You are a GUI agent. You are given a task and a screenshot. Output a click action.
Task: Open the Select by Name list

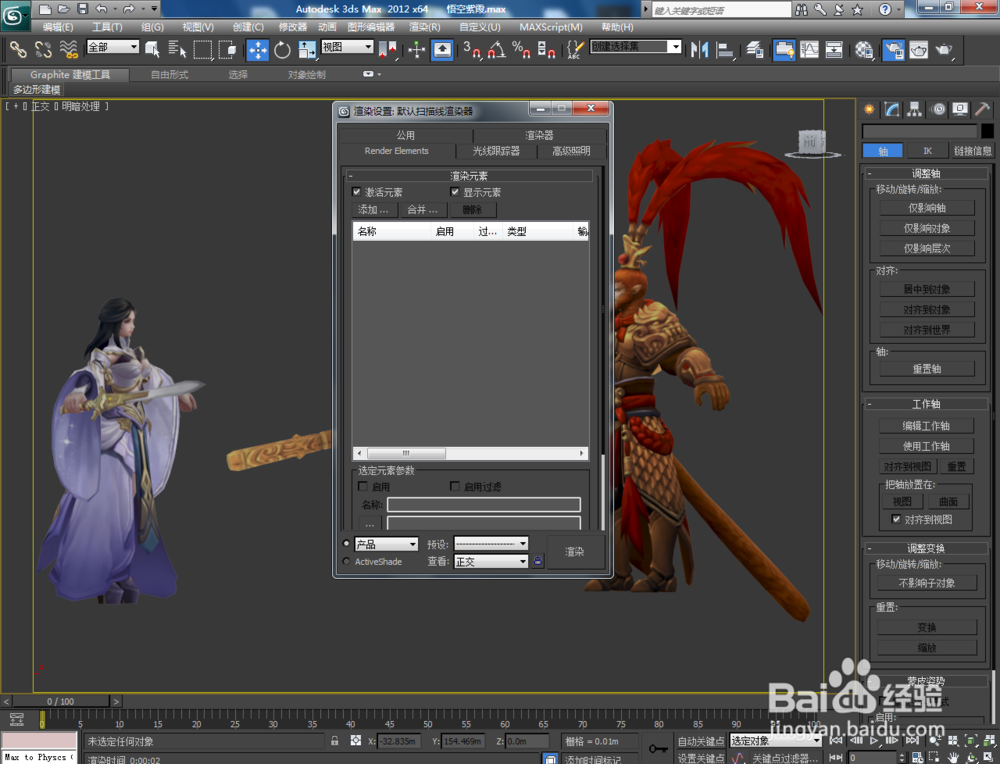tap(177, 49)
